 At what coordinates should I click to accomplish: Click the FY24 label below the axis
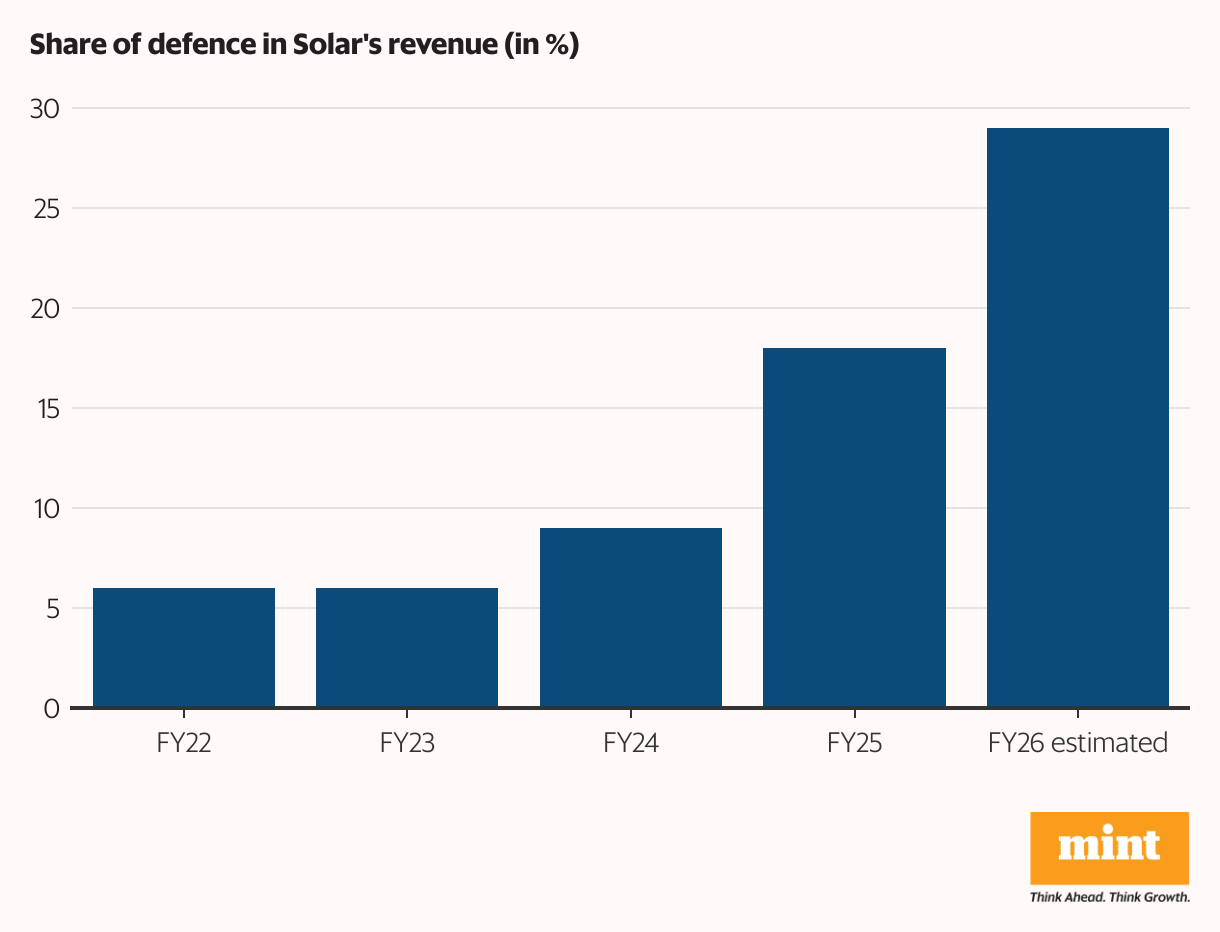(631, 743)
